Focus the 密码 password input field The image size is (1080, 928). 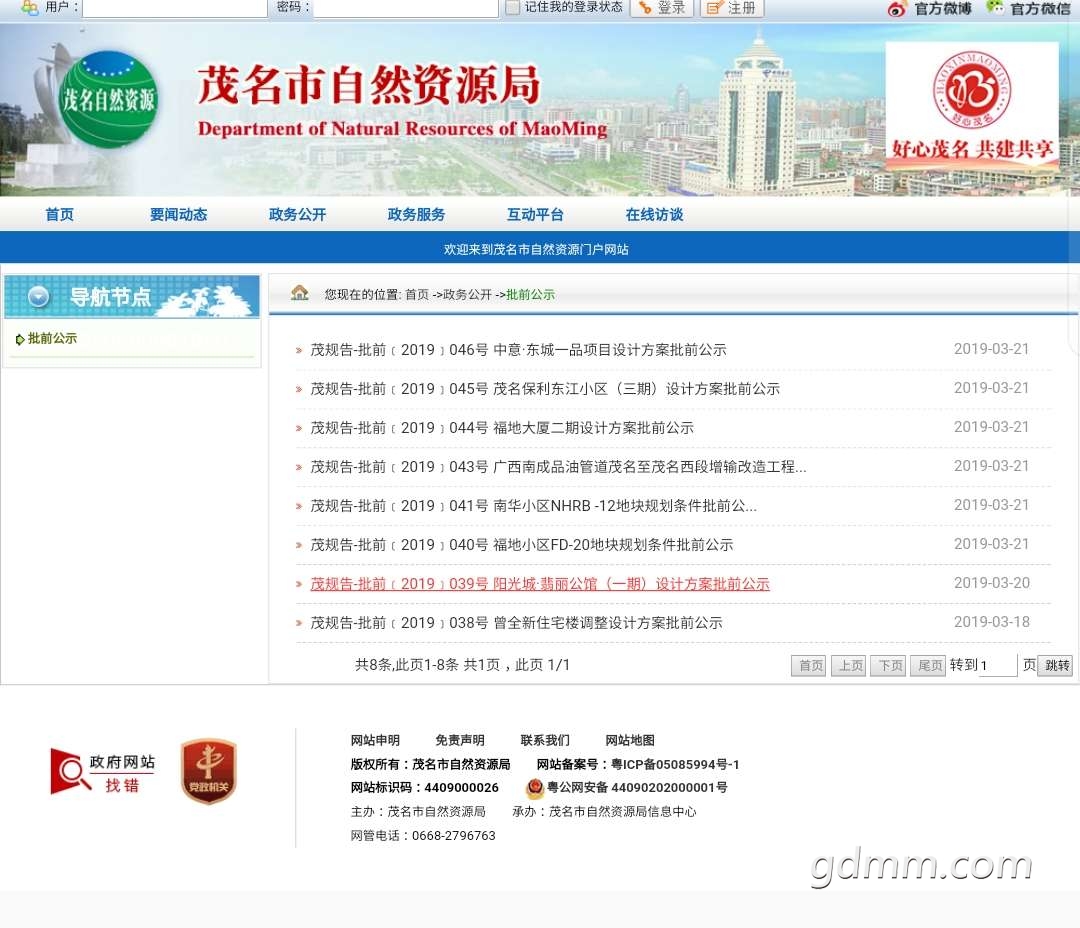tap(406, 8)
